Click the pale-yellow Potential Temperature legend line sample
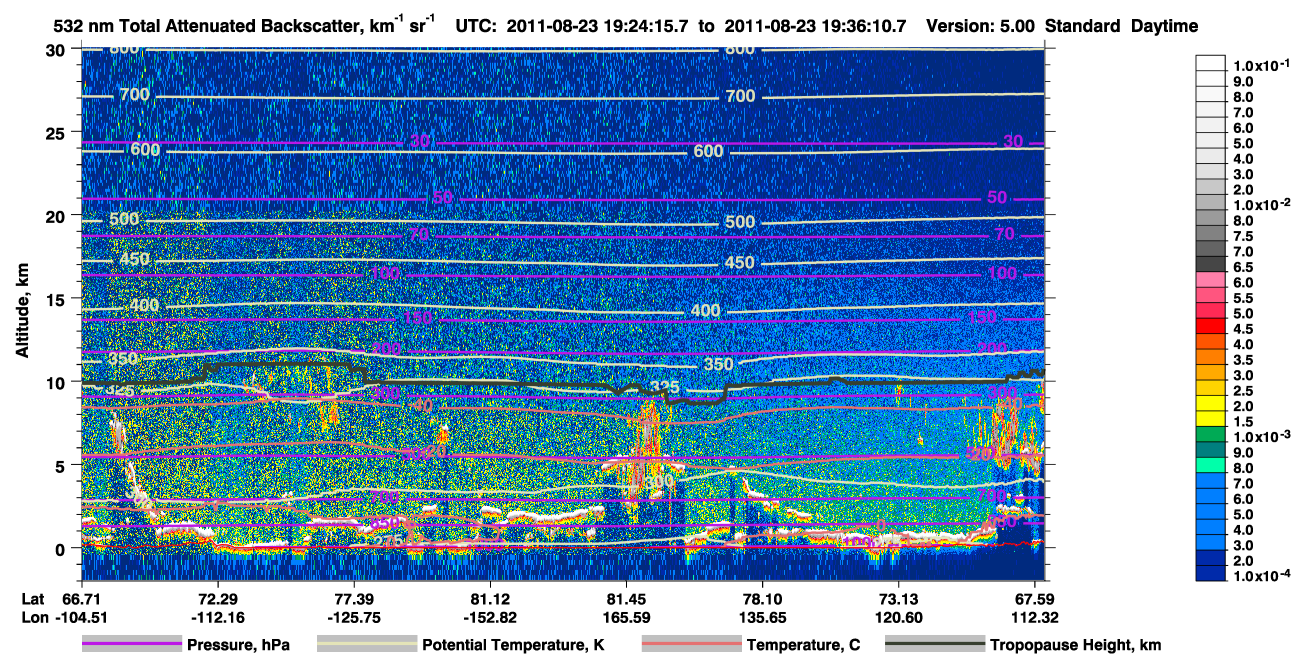Screen dimensions: 1300x667 pos(366,645)
